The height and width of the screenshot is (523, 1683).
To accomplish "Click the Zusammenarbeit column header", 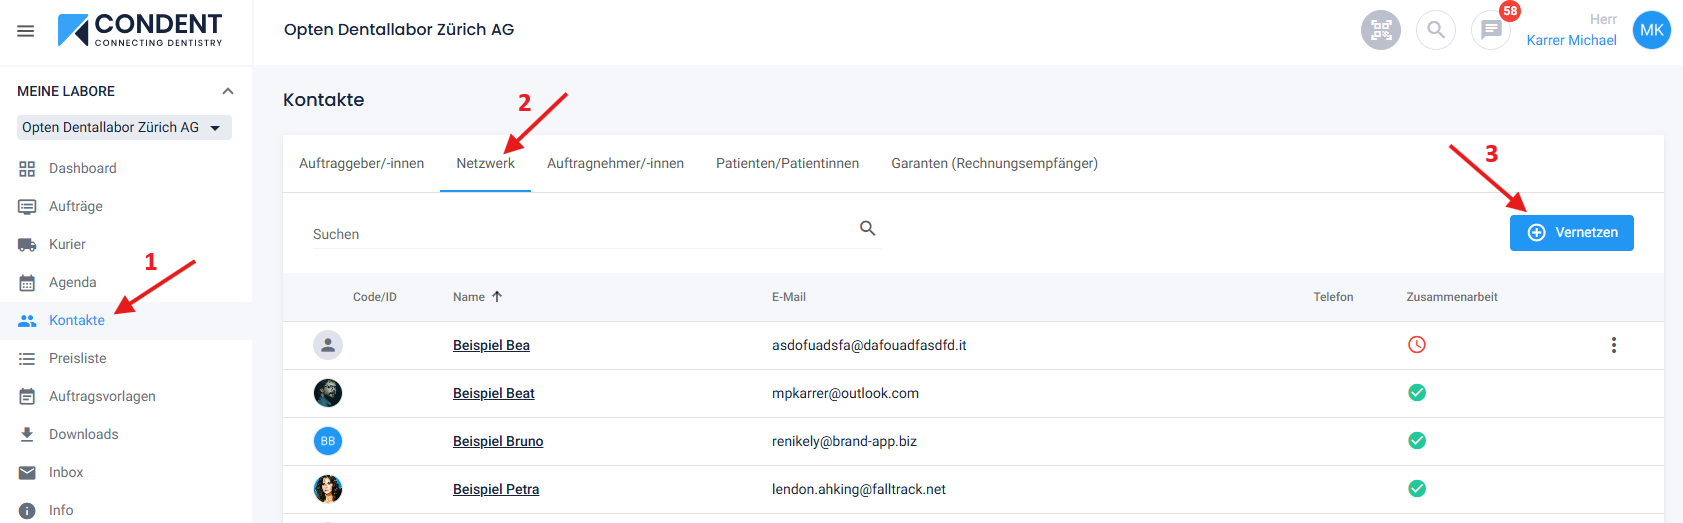I will (x=1452, y=297).
